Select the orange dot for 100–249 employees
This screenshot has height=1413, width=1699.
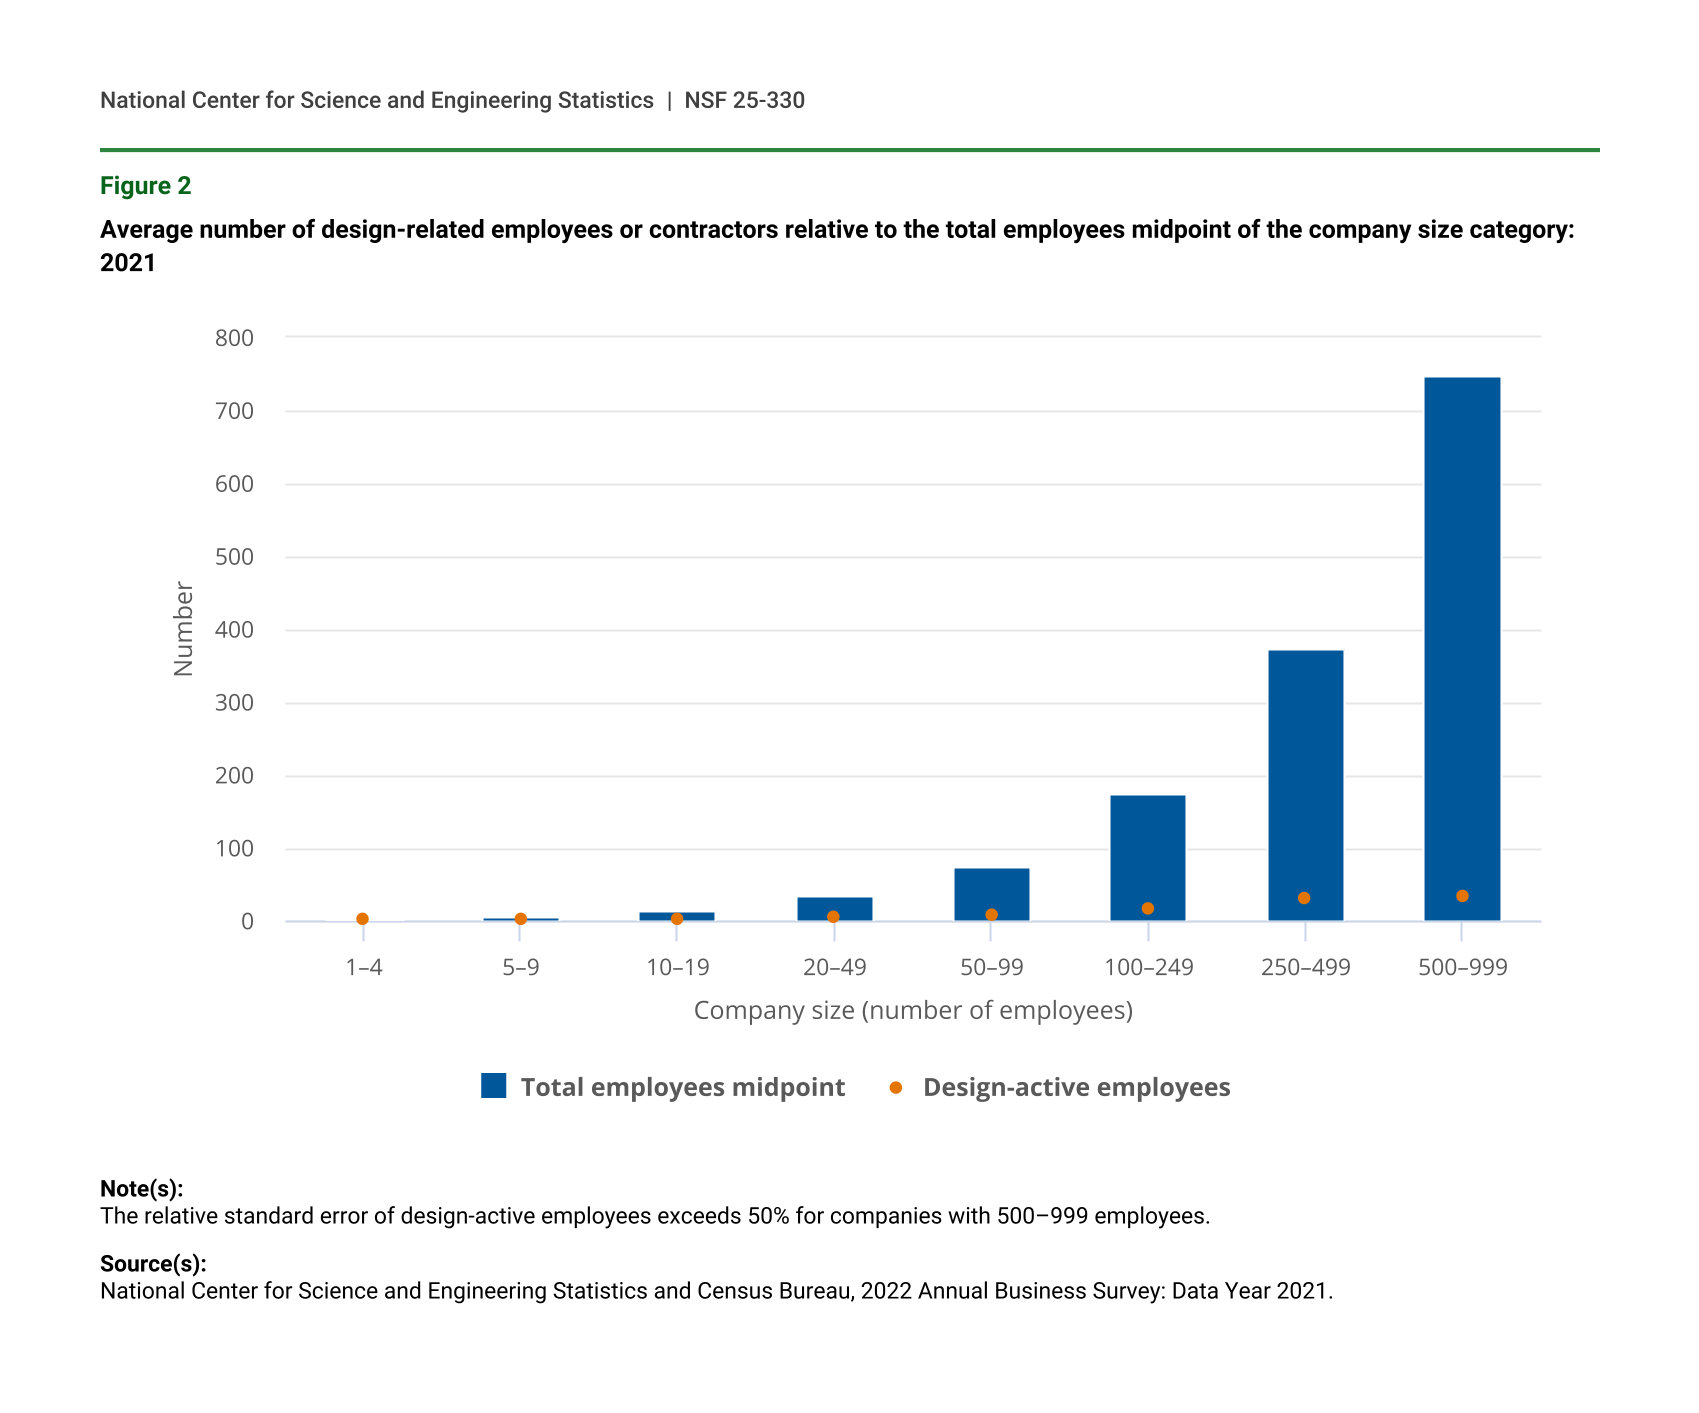tap(1148, 908)
